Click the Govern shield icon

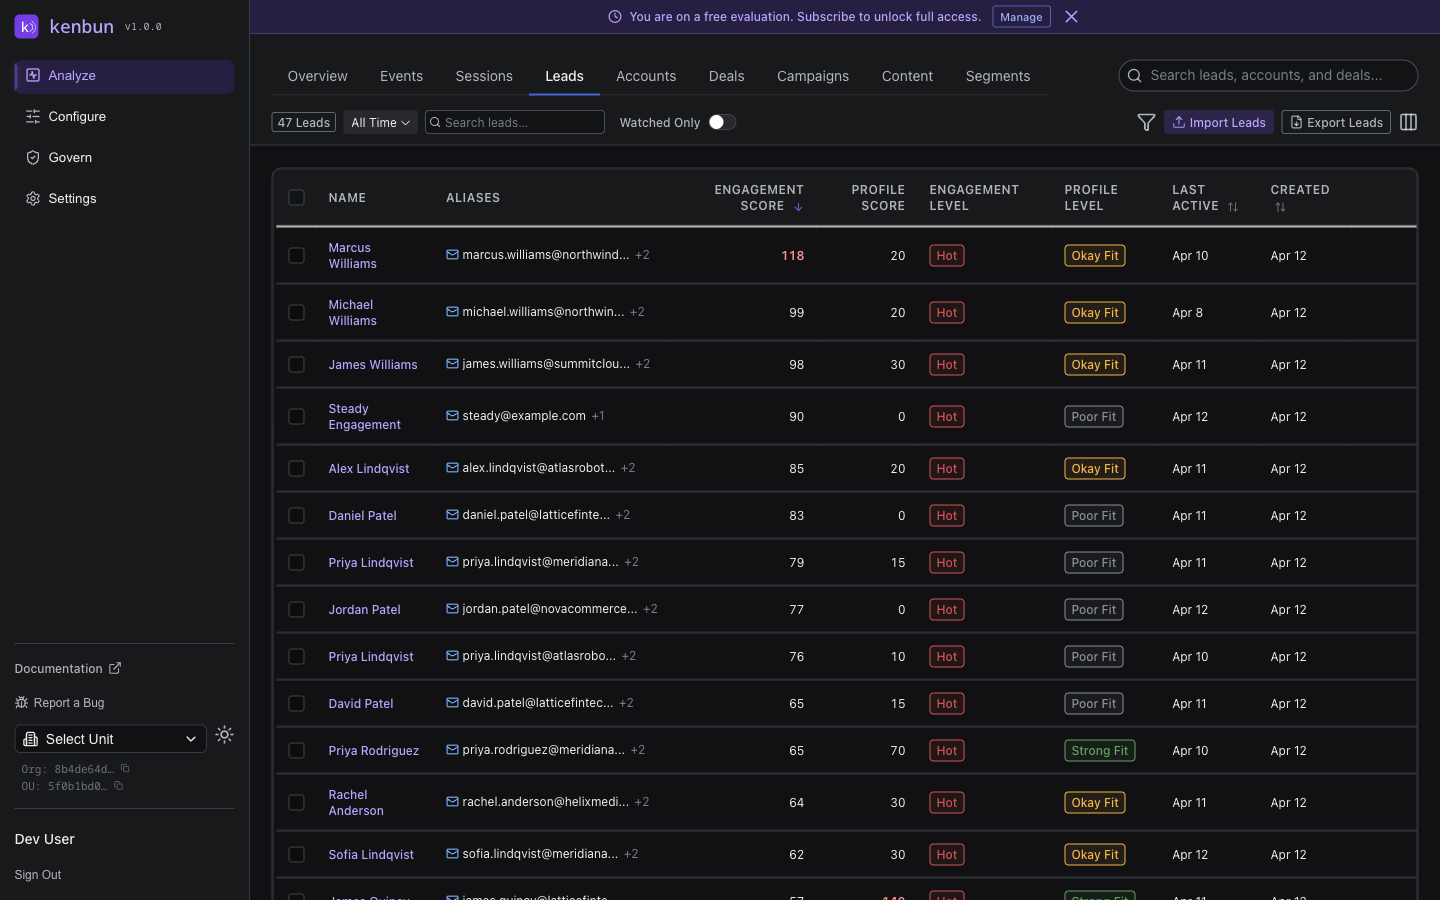coord(33,158)
